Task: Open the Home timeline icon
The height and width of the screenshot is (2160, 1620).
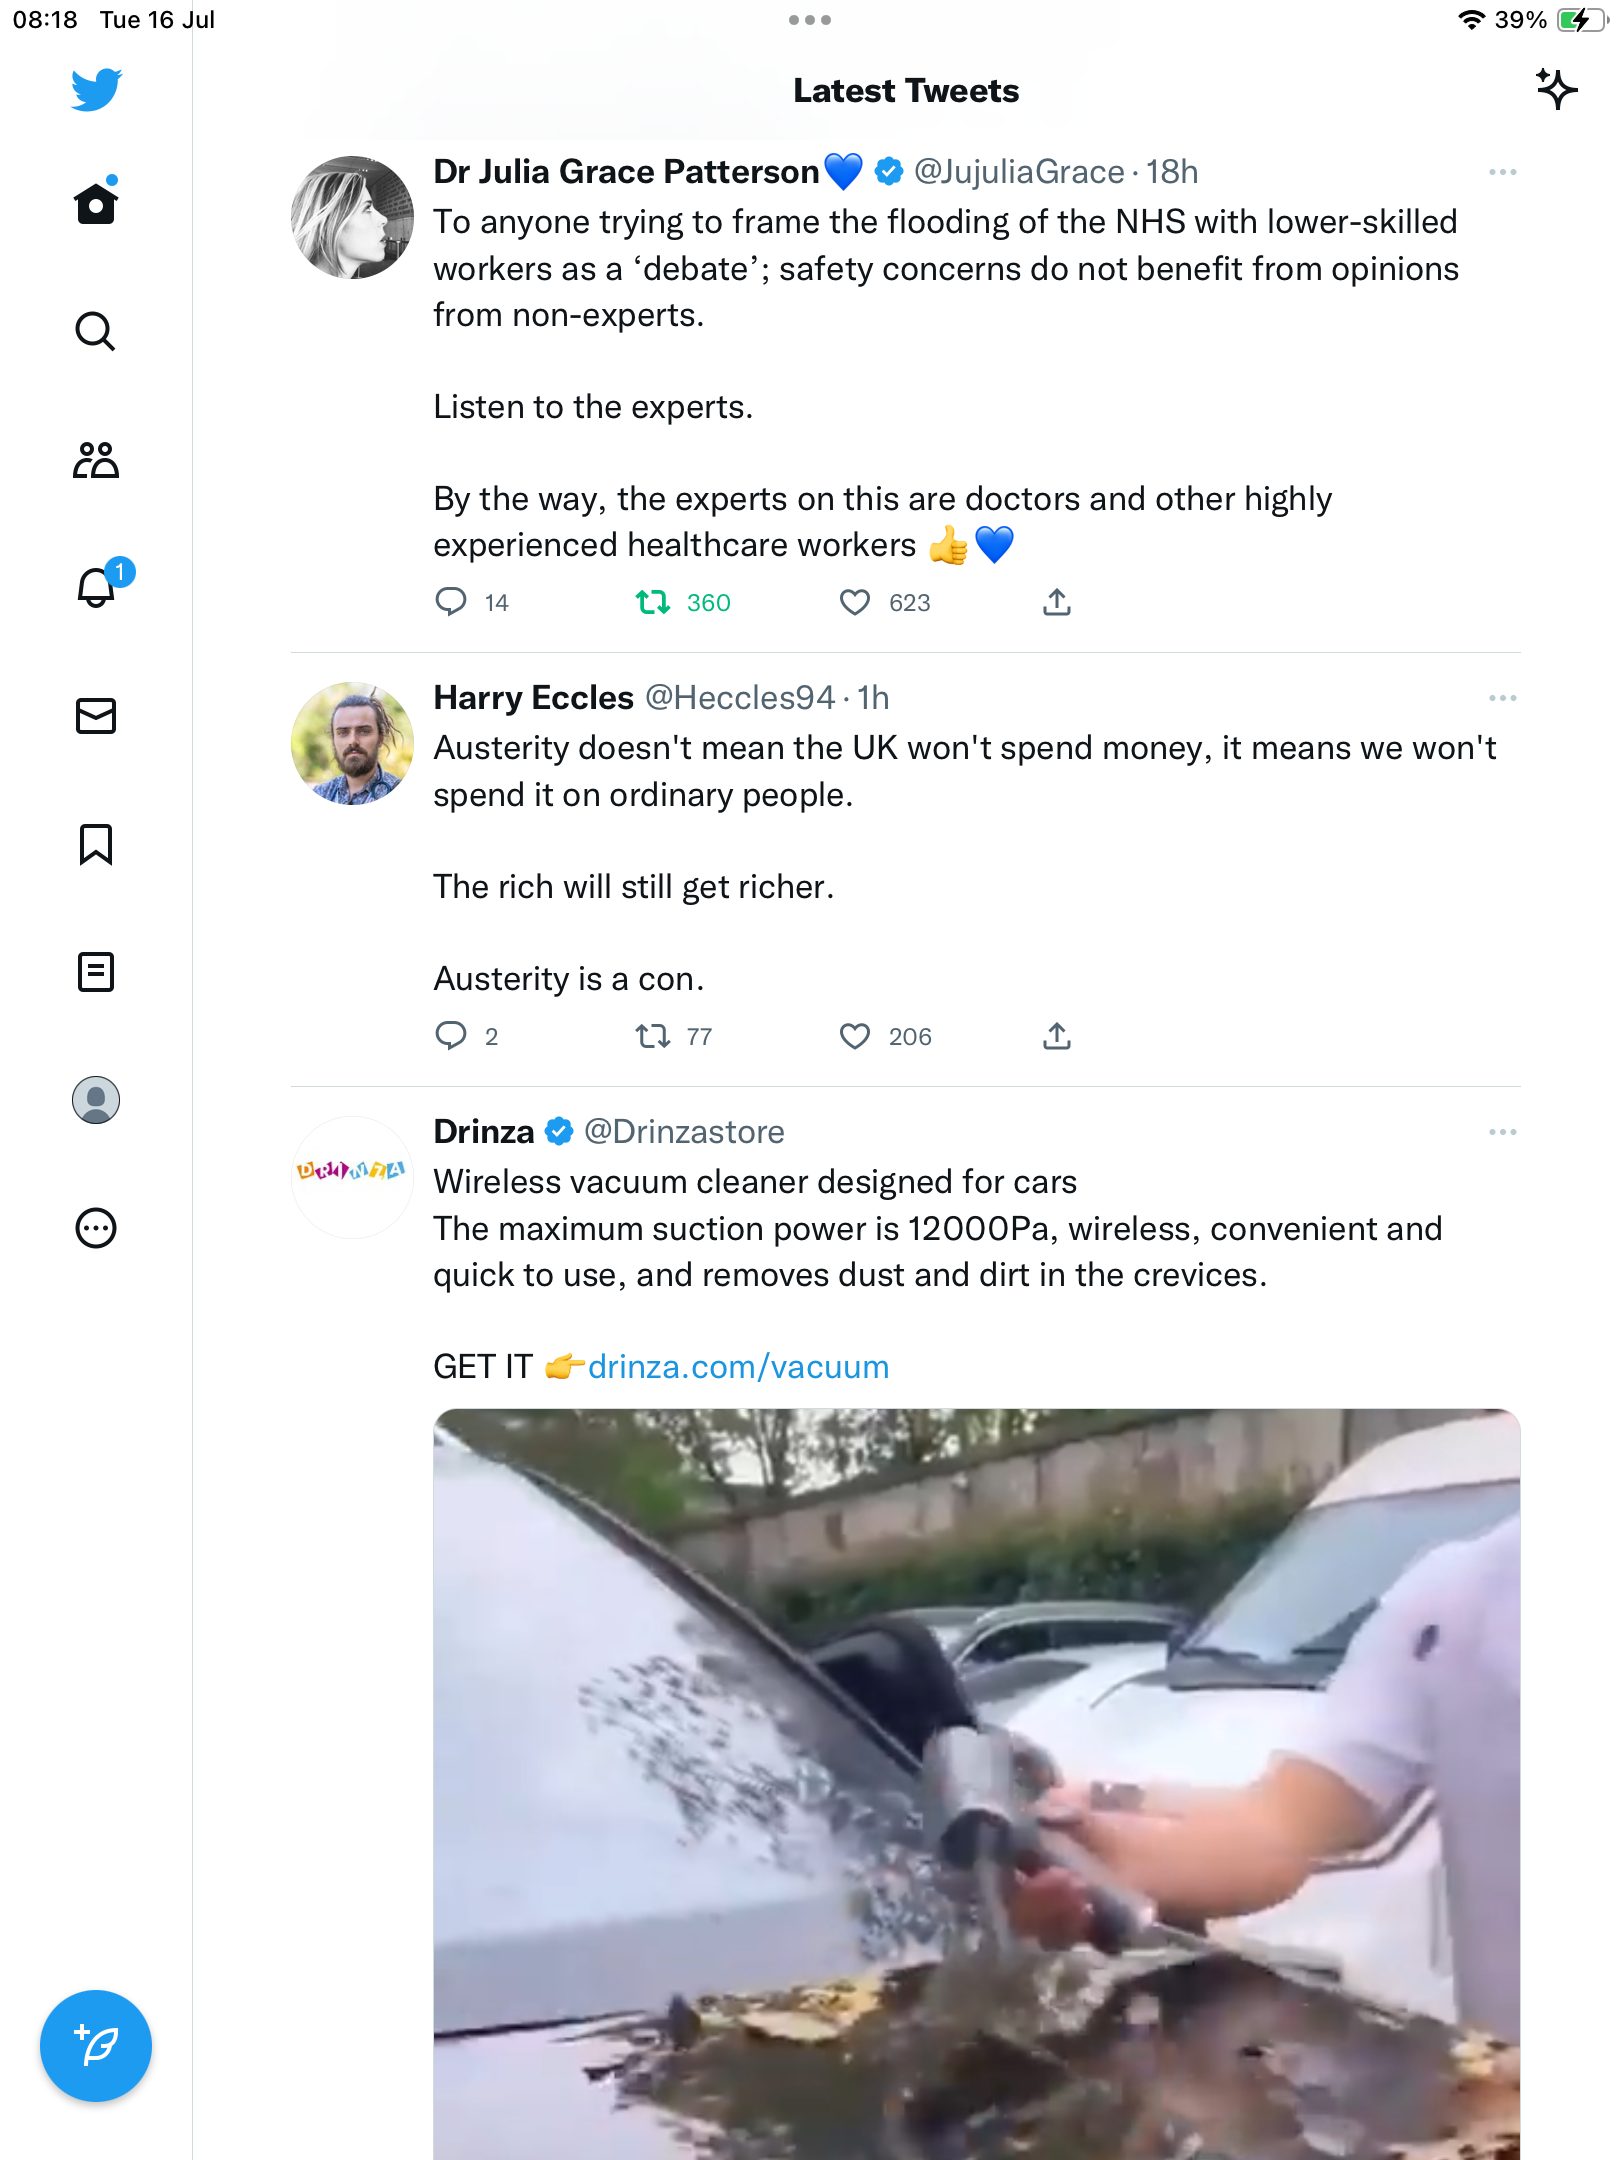Action: point(96,204)
